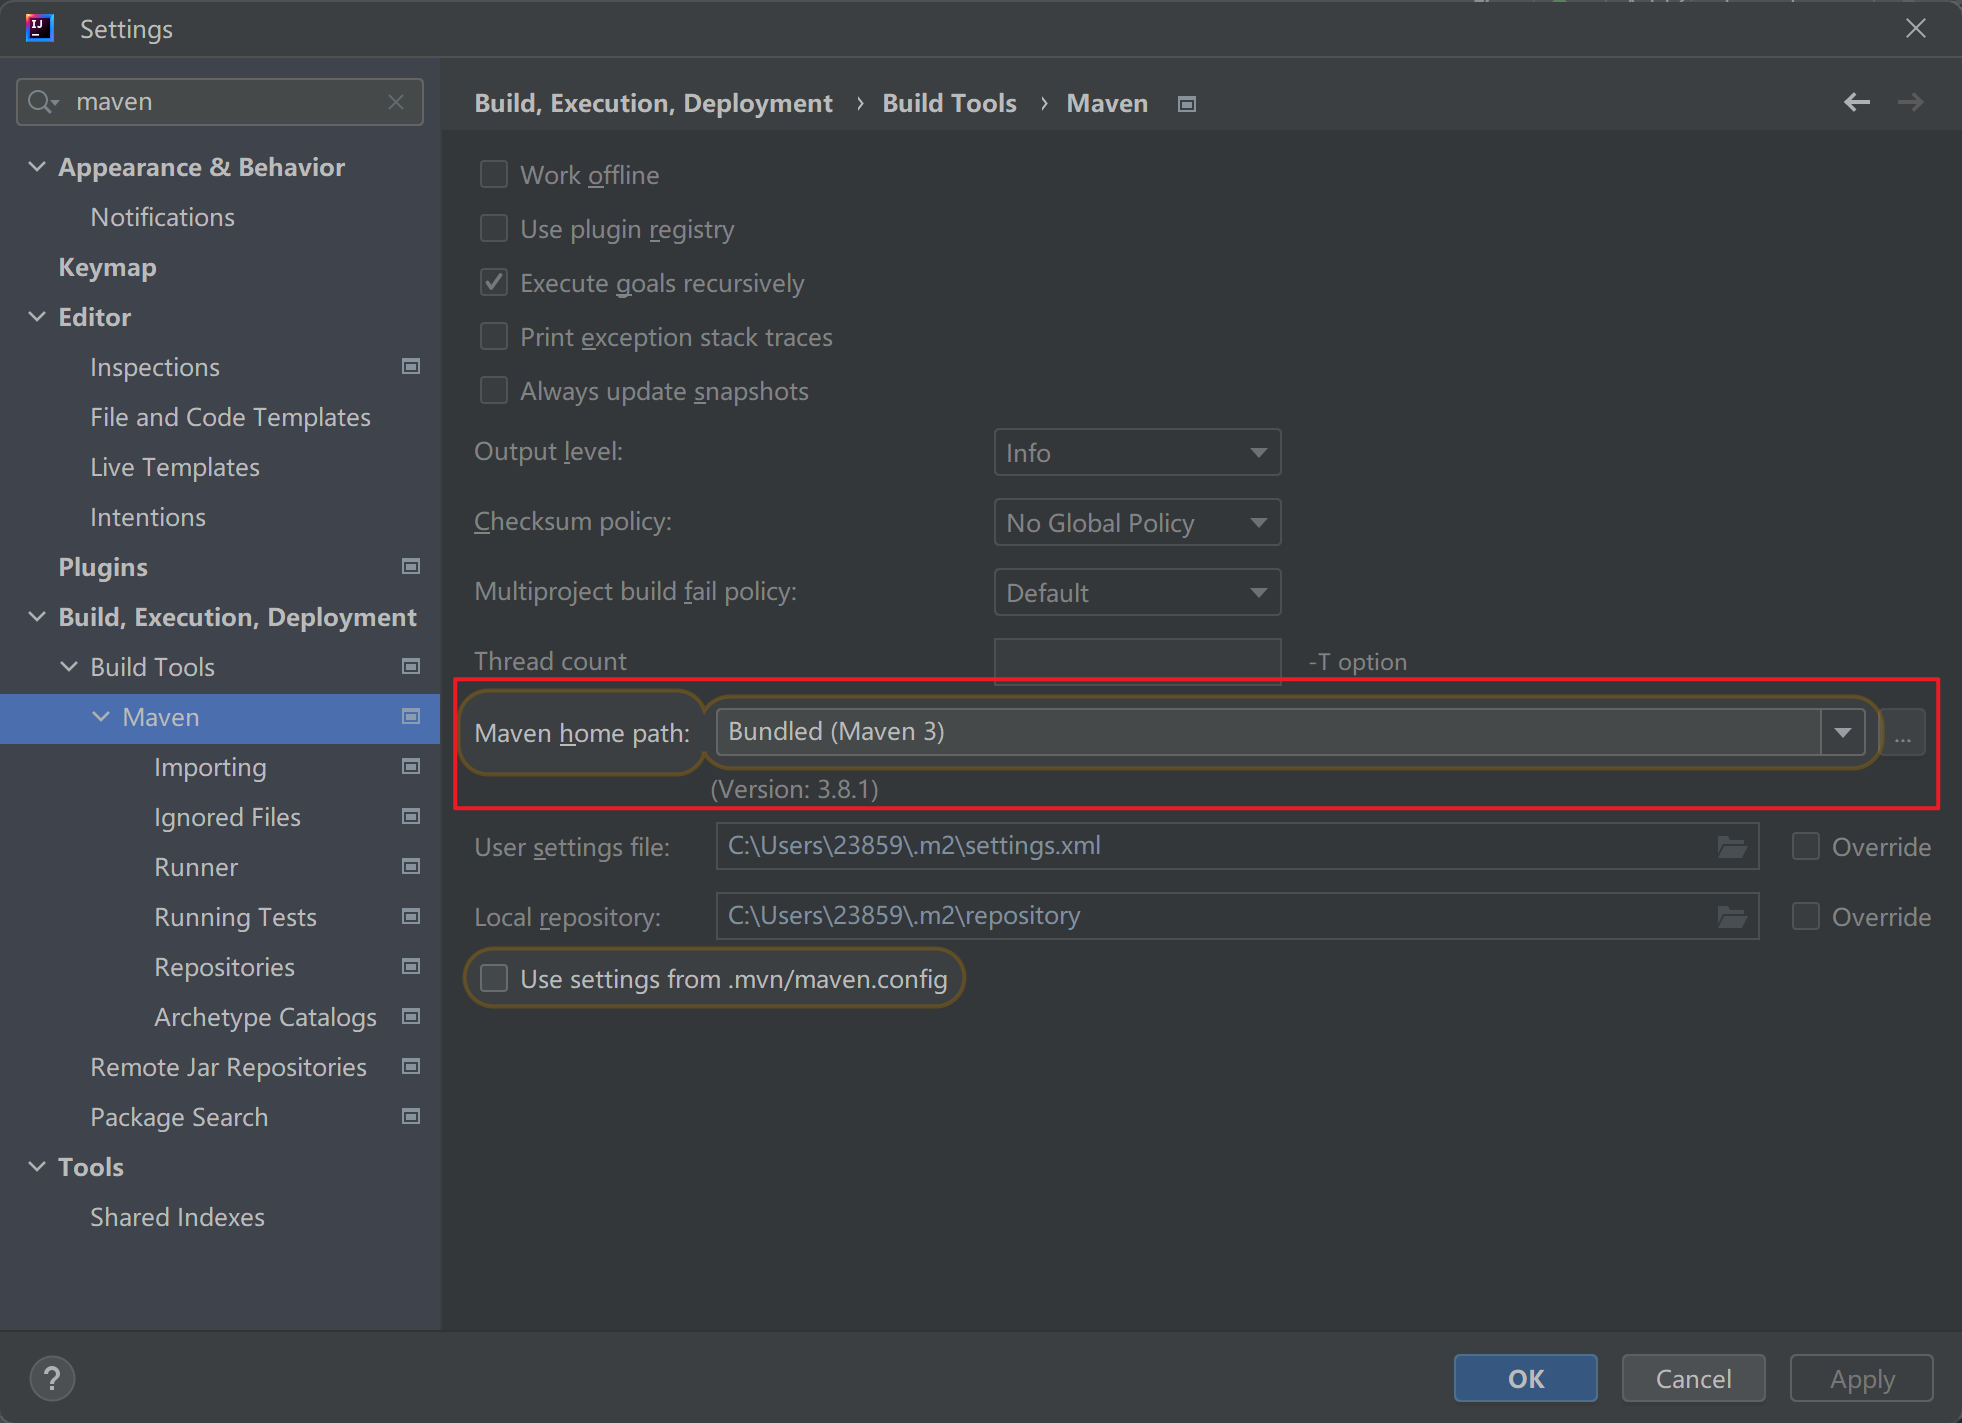Open Maven home path dropdown arrow

(1842, 733)
